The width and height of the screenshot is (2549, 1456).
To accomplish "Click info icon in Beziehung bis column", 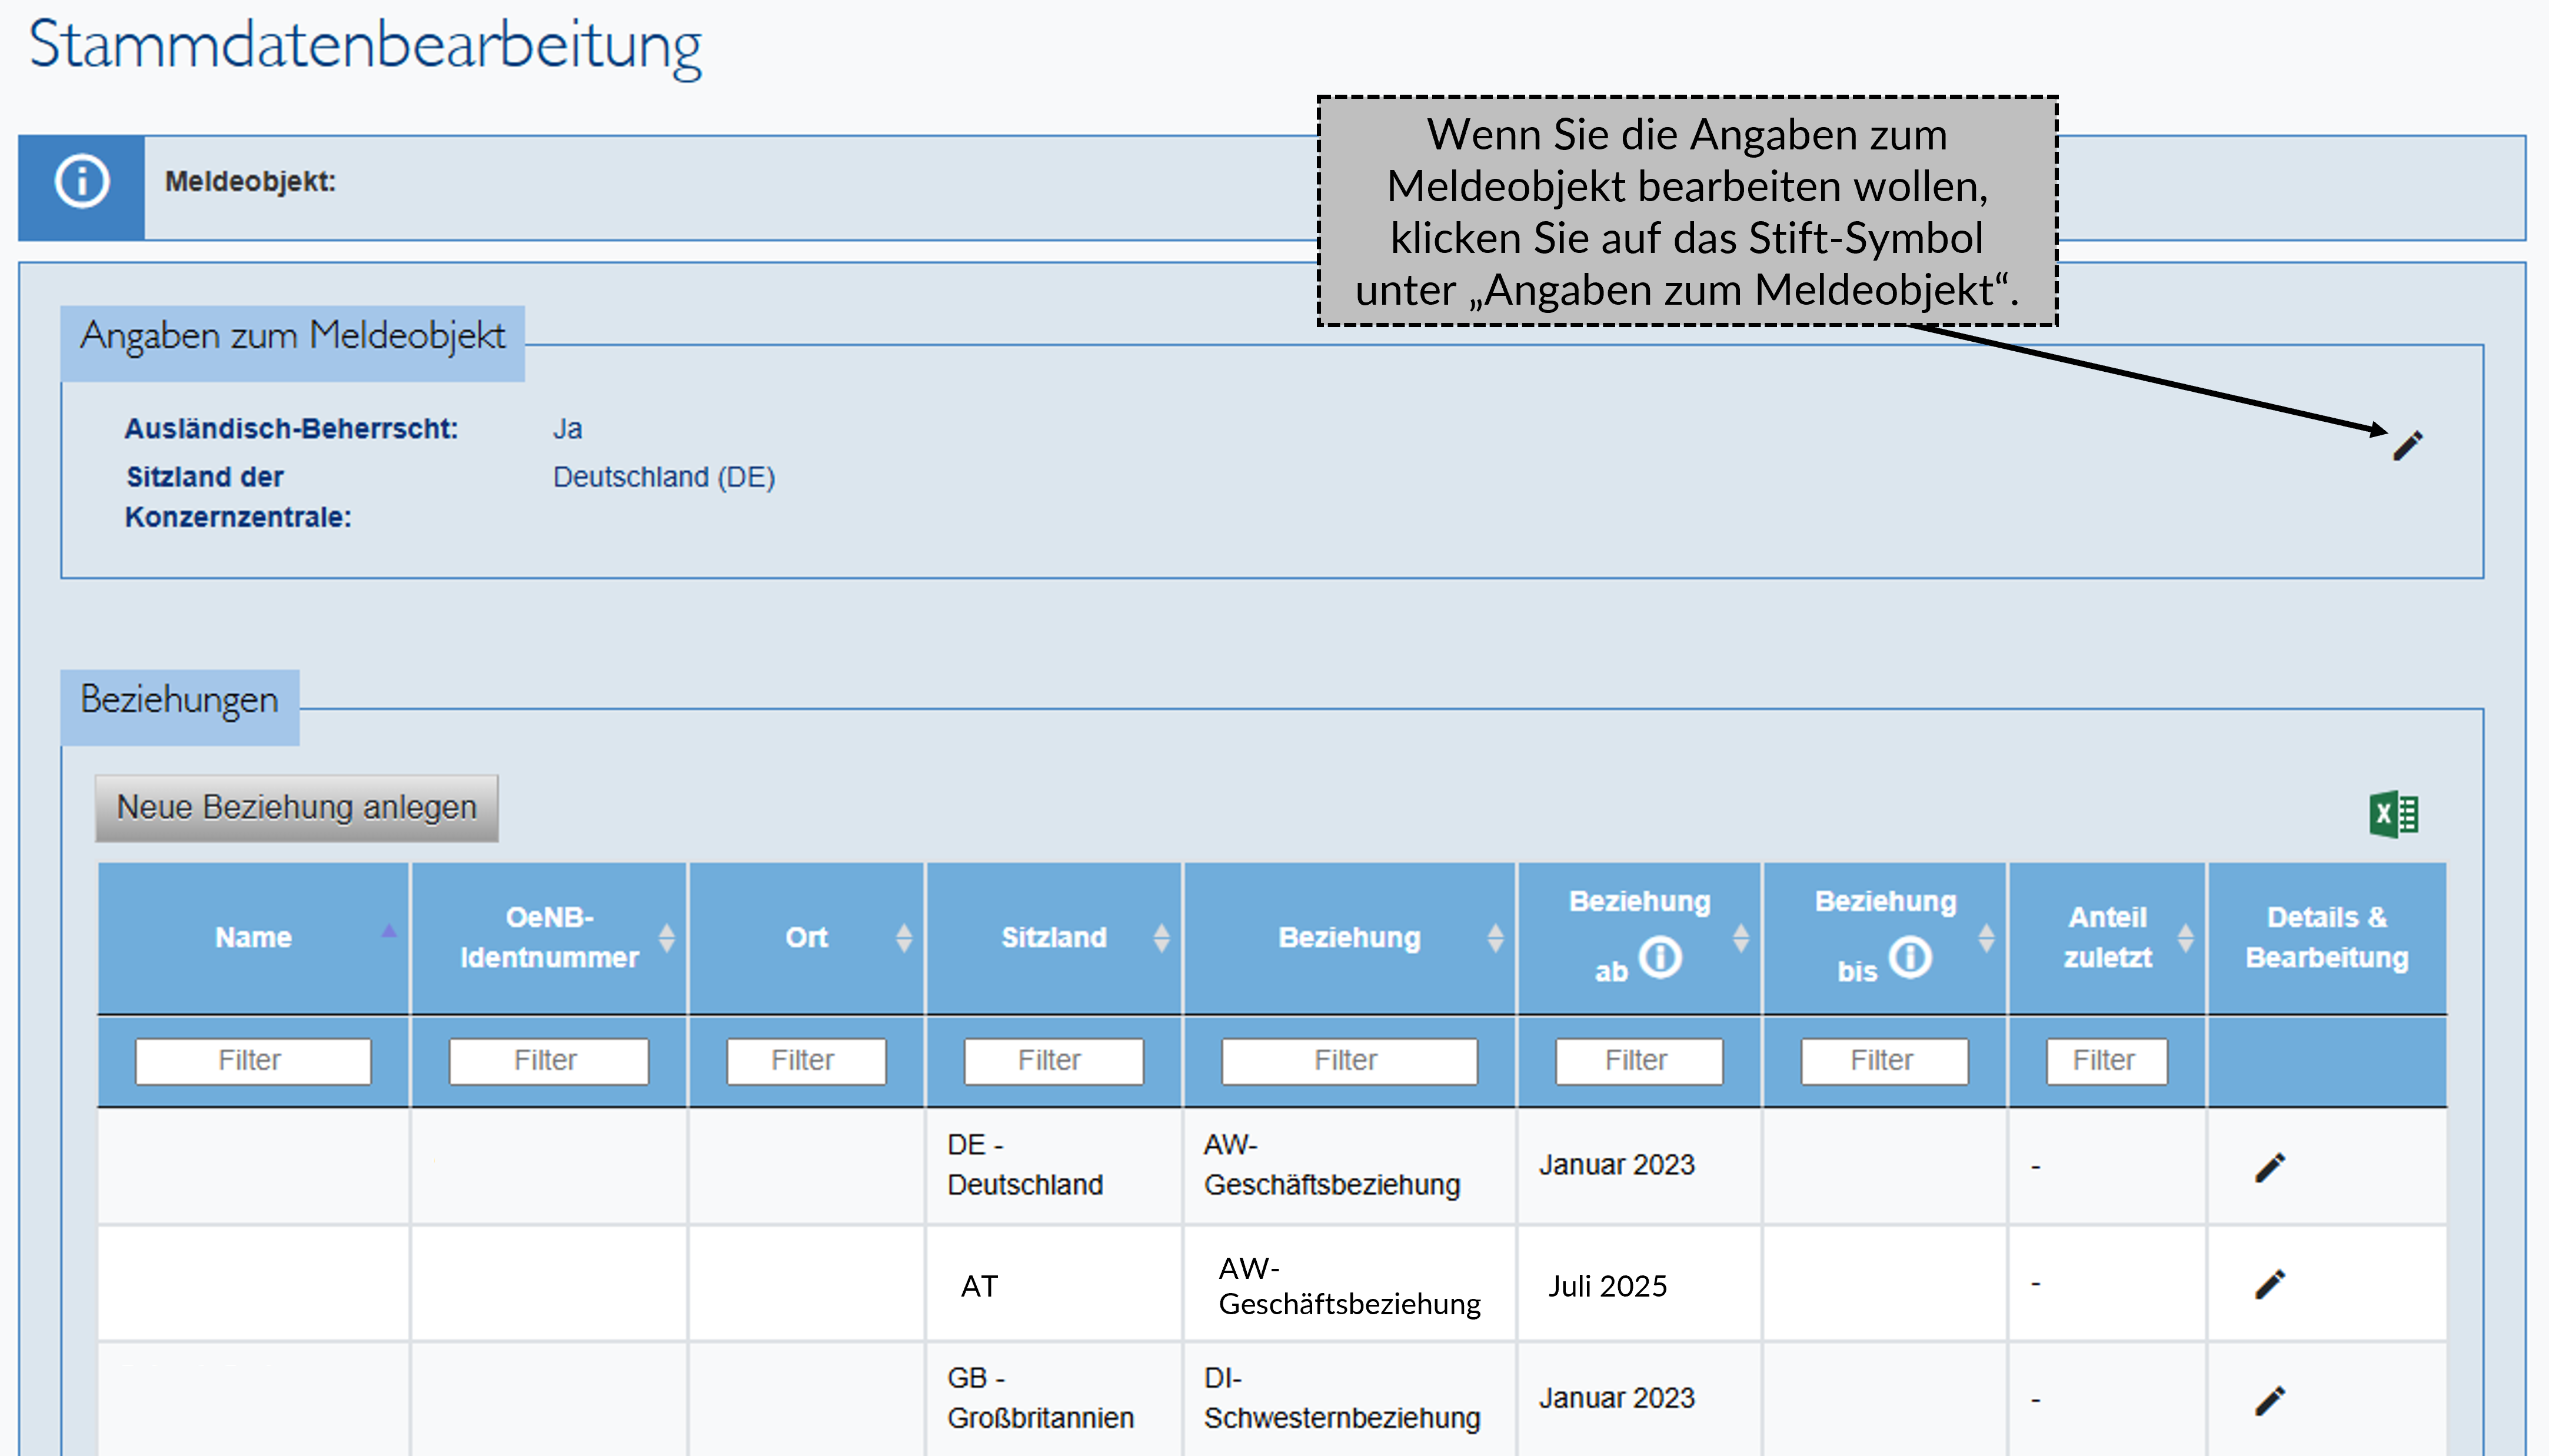I will pyautogui.click(x=1910, y=957).
